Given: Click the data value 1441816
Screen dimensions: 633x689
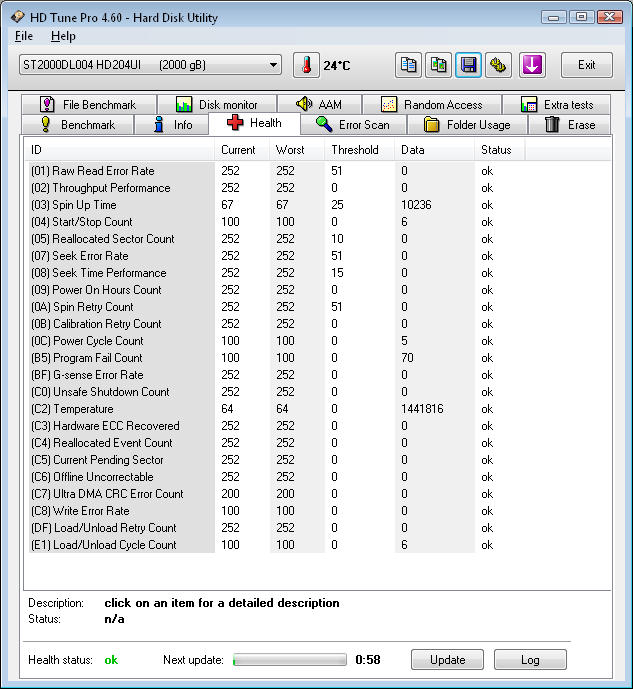Looking at the screenshot, I should (422, 409).
